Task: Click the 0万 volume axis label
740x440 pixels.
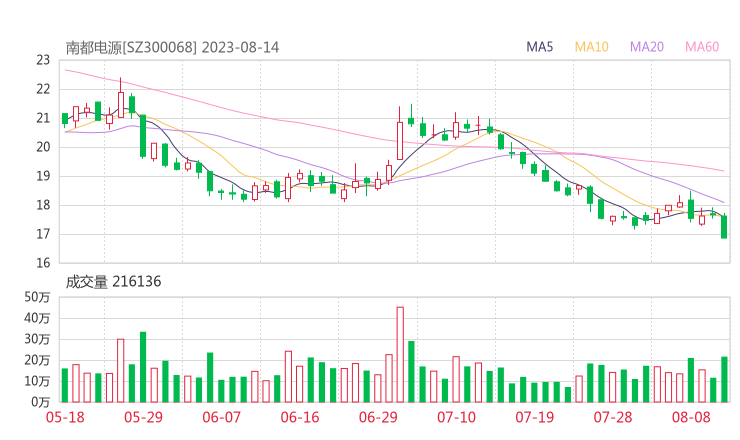Action: coord(40,402)
